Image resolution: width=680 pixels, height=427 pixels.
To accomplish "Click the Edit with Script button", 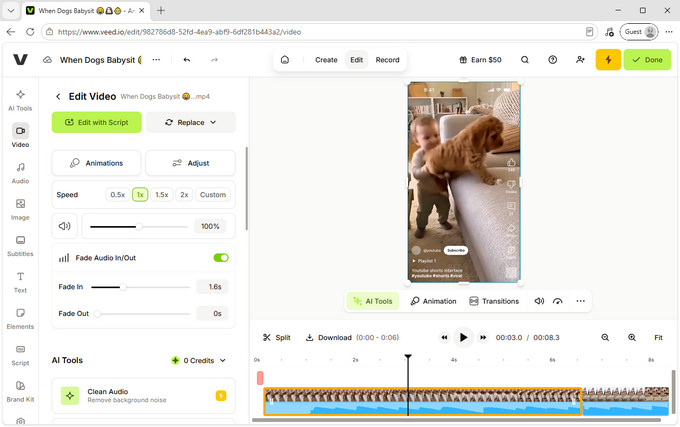I will pos(97,122).
